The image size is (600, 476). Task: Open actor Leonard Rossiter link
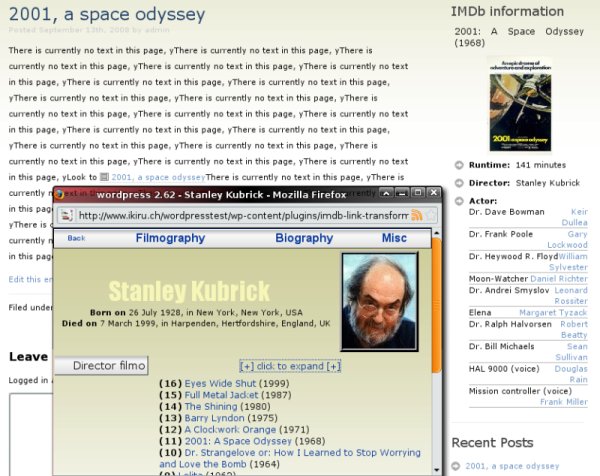(571, 295)
